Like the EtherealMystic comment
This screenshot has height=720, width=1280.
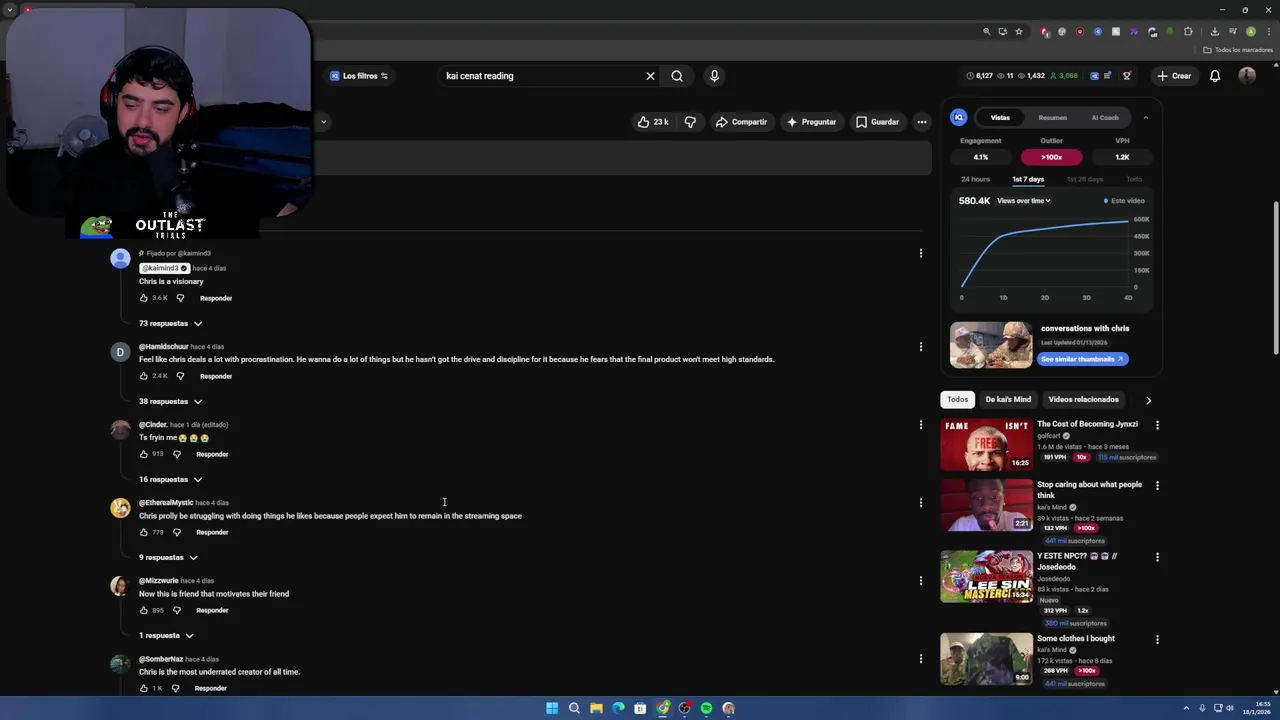coord(143,532)
